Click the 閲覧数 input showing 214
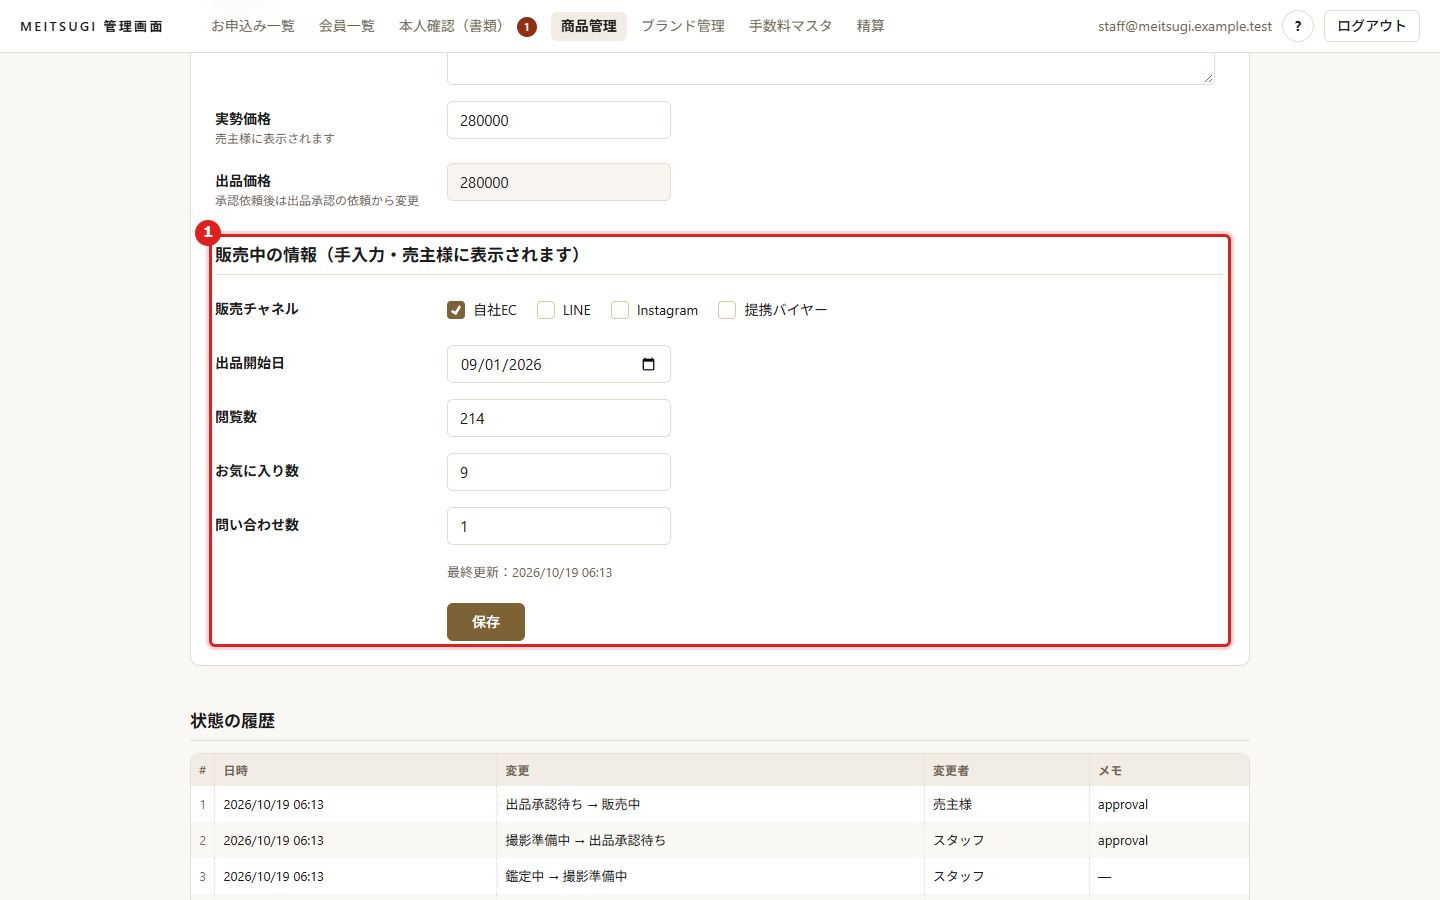This screenshot has height=900, width=1440. coord(559,418)
